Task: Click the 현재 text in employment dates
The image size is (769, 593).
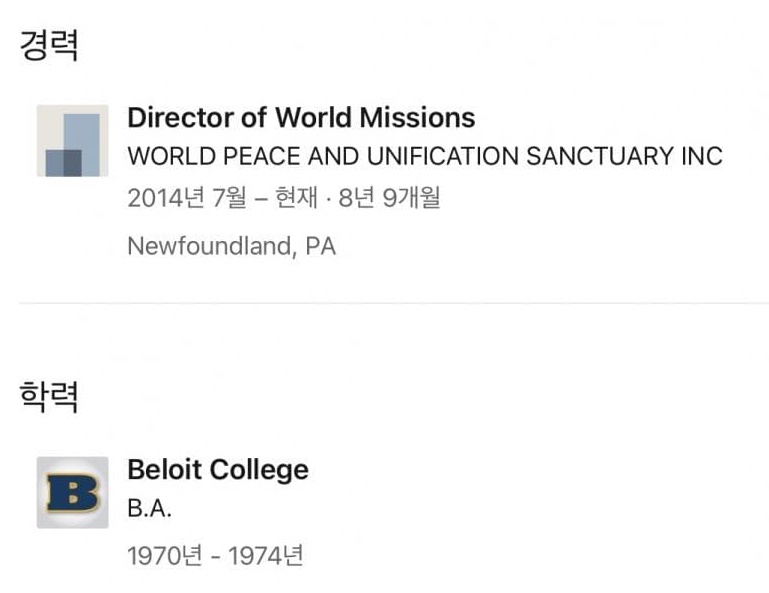Action: pos(296,198)
